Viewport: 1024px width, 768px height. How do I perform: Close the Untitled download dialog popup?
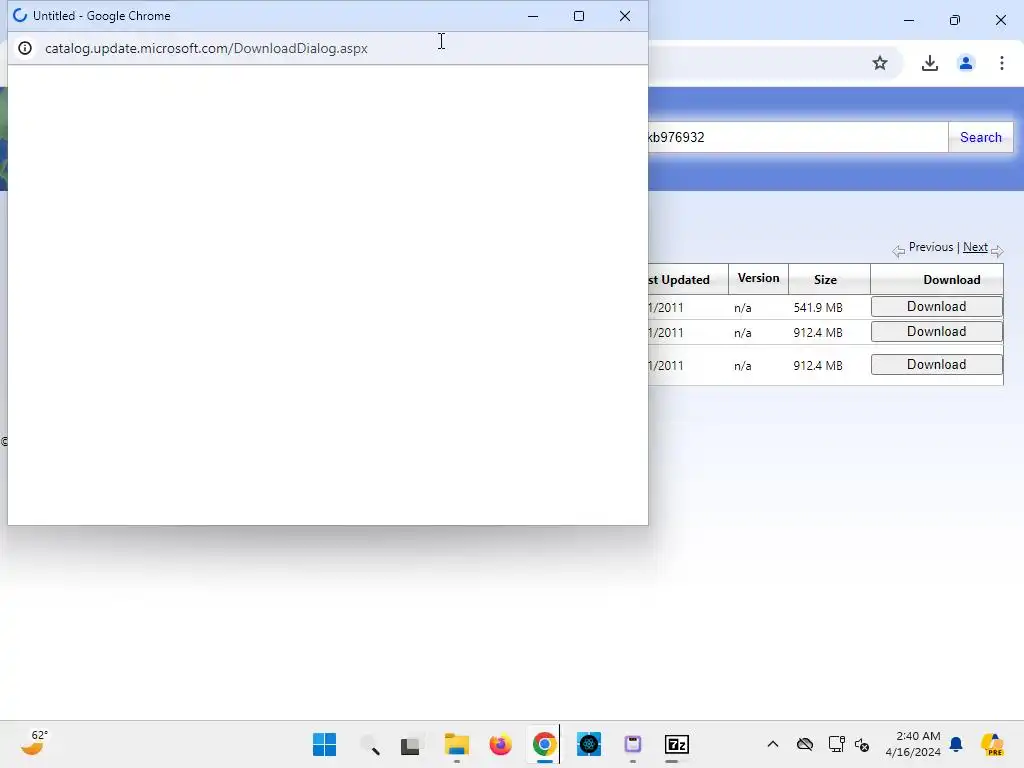(x=625, y=16)
